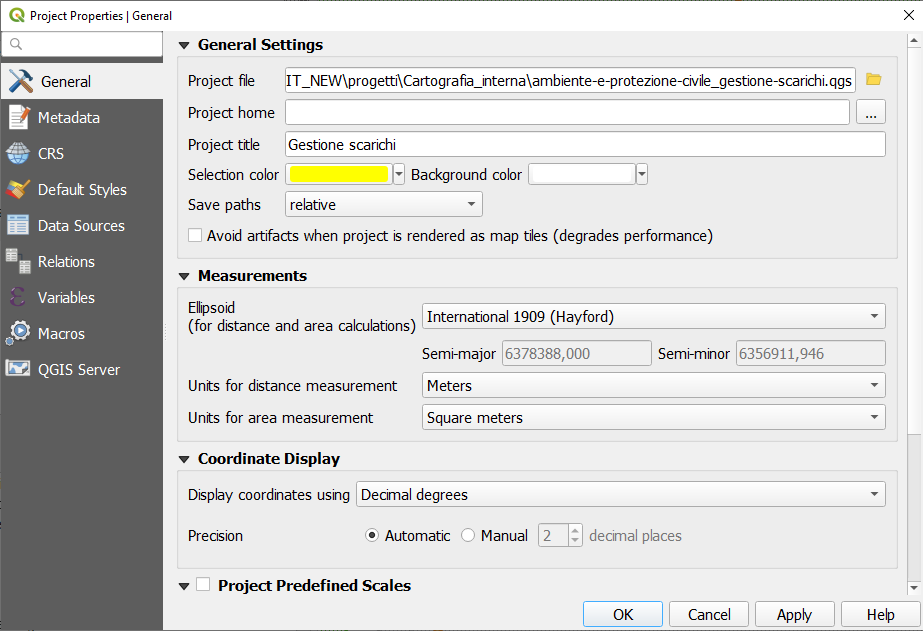
Task: Open the Ellipsoid dropdown
Action: tap(653, 317)
